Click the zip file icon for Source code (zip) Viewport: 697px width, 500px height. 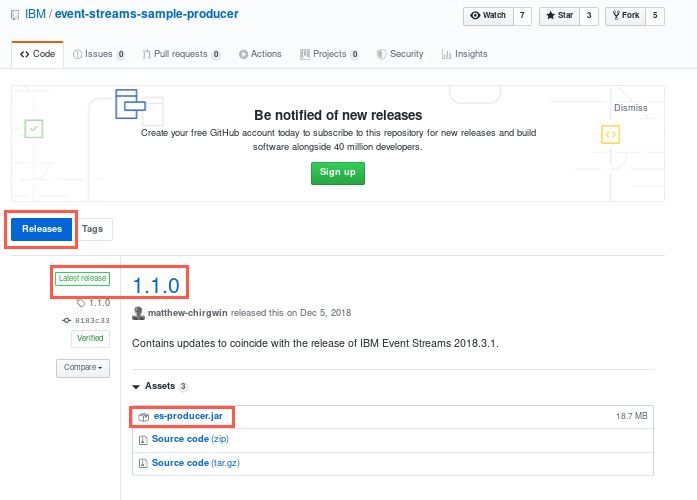(143, 440)
